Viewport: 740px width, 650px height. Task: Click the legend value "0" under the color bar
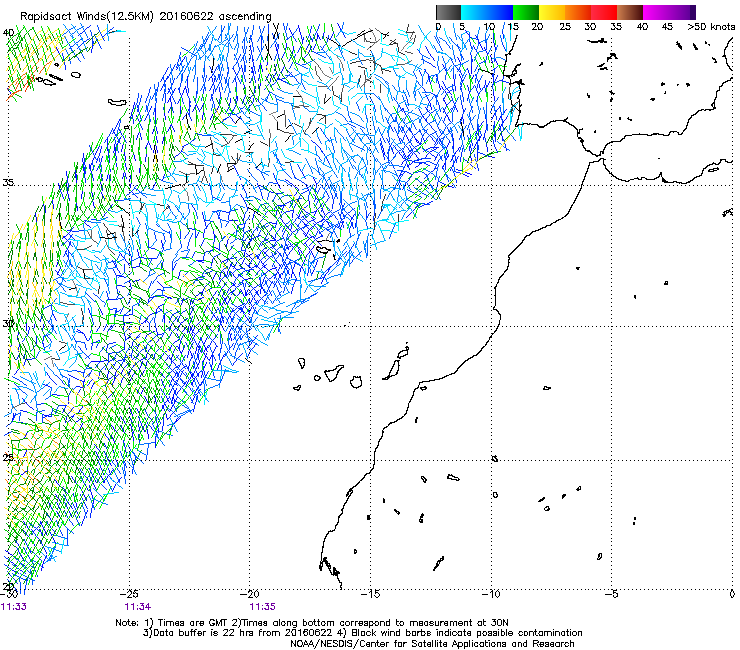438,27
